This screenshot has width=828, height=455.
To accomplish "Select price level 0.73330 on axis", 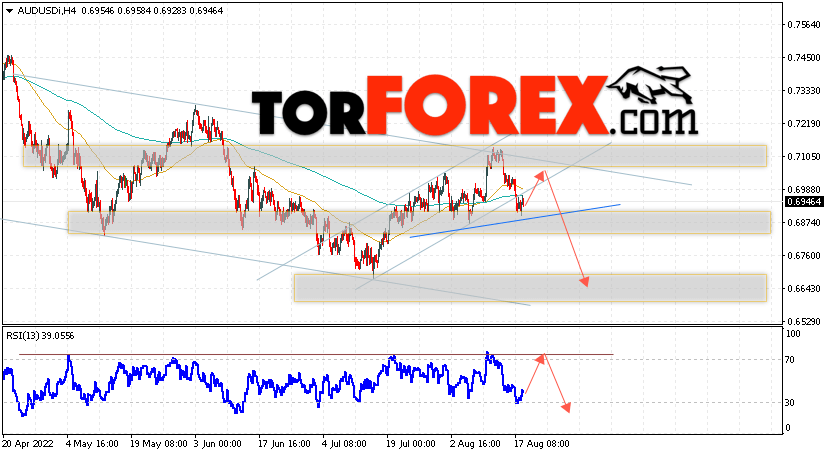I will (805, 91).
